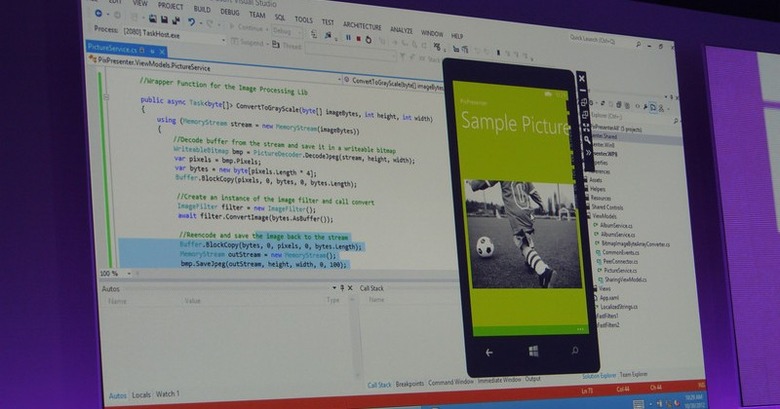
Task: Switch to the Output tab
Action: coord(532,379)
